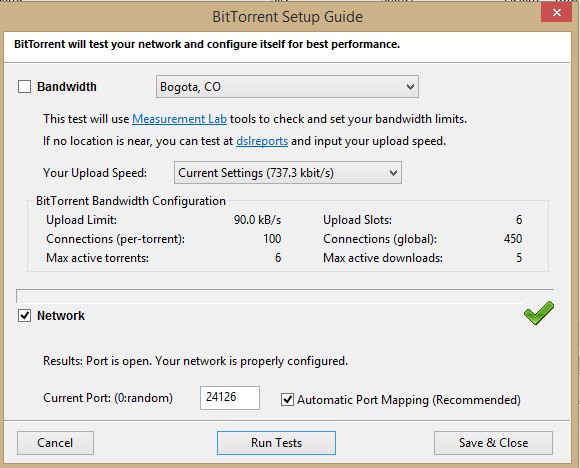Click the Network label text
The image size is (580, 468).
(x=61, y=316)
